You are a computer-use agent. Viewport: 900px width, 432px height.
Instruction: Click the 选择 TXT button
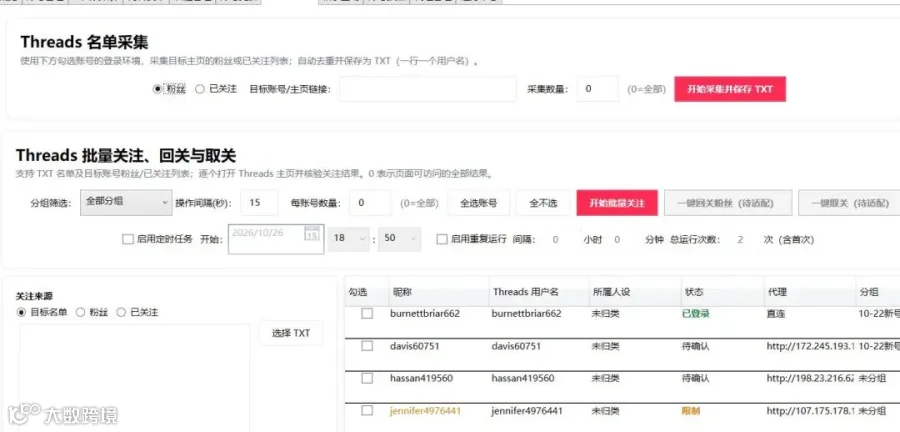pyautogui.click(x=291, y=333)
